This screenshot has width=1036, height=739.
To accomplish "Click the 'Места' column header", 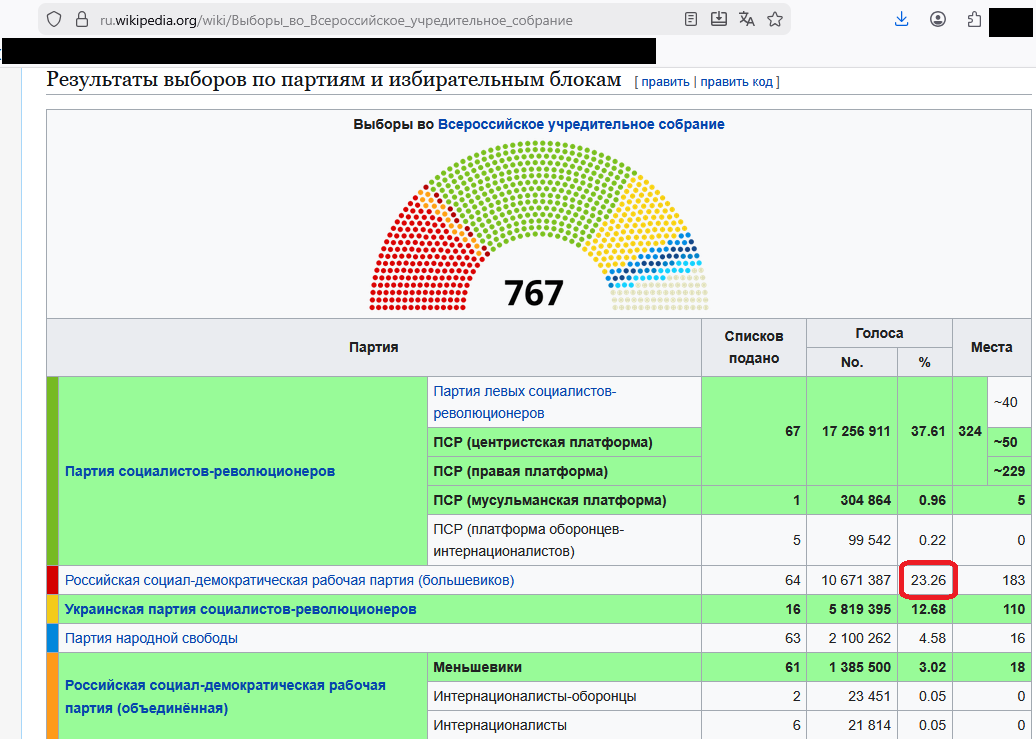I will (992, 348).
